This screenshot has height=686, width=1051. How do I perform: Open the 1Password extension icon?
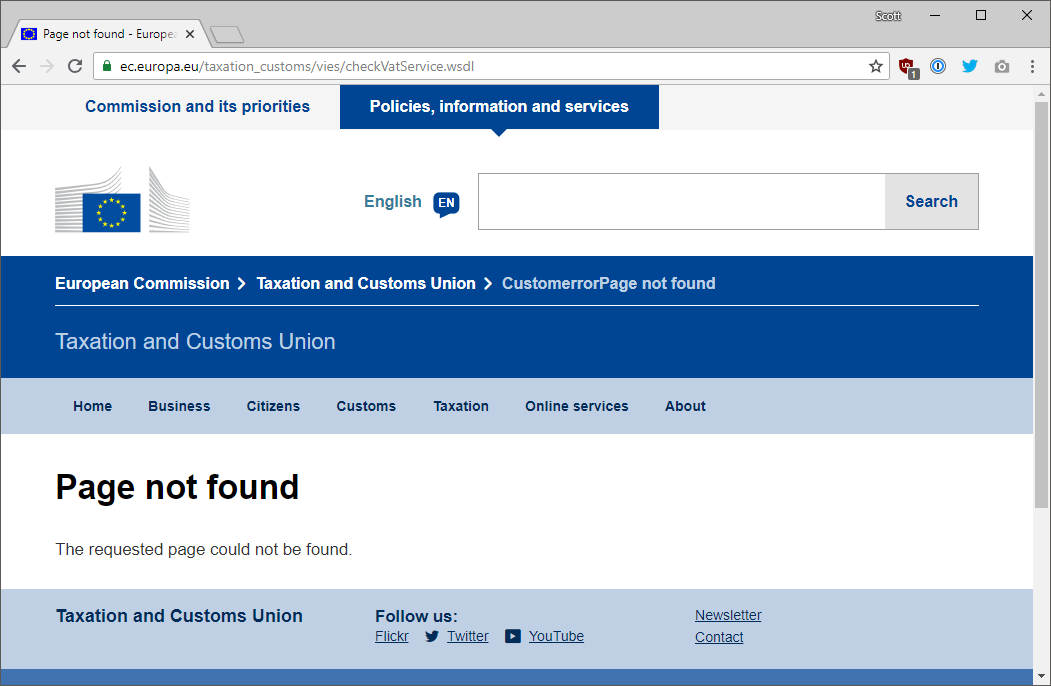(x=938, y=66)
